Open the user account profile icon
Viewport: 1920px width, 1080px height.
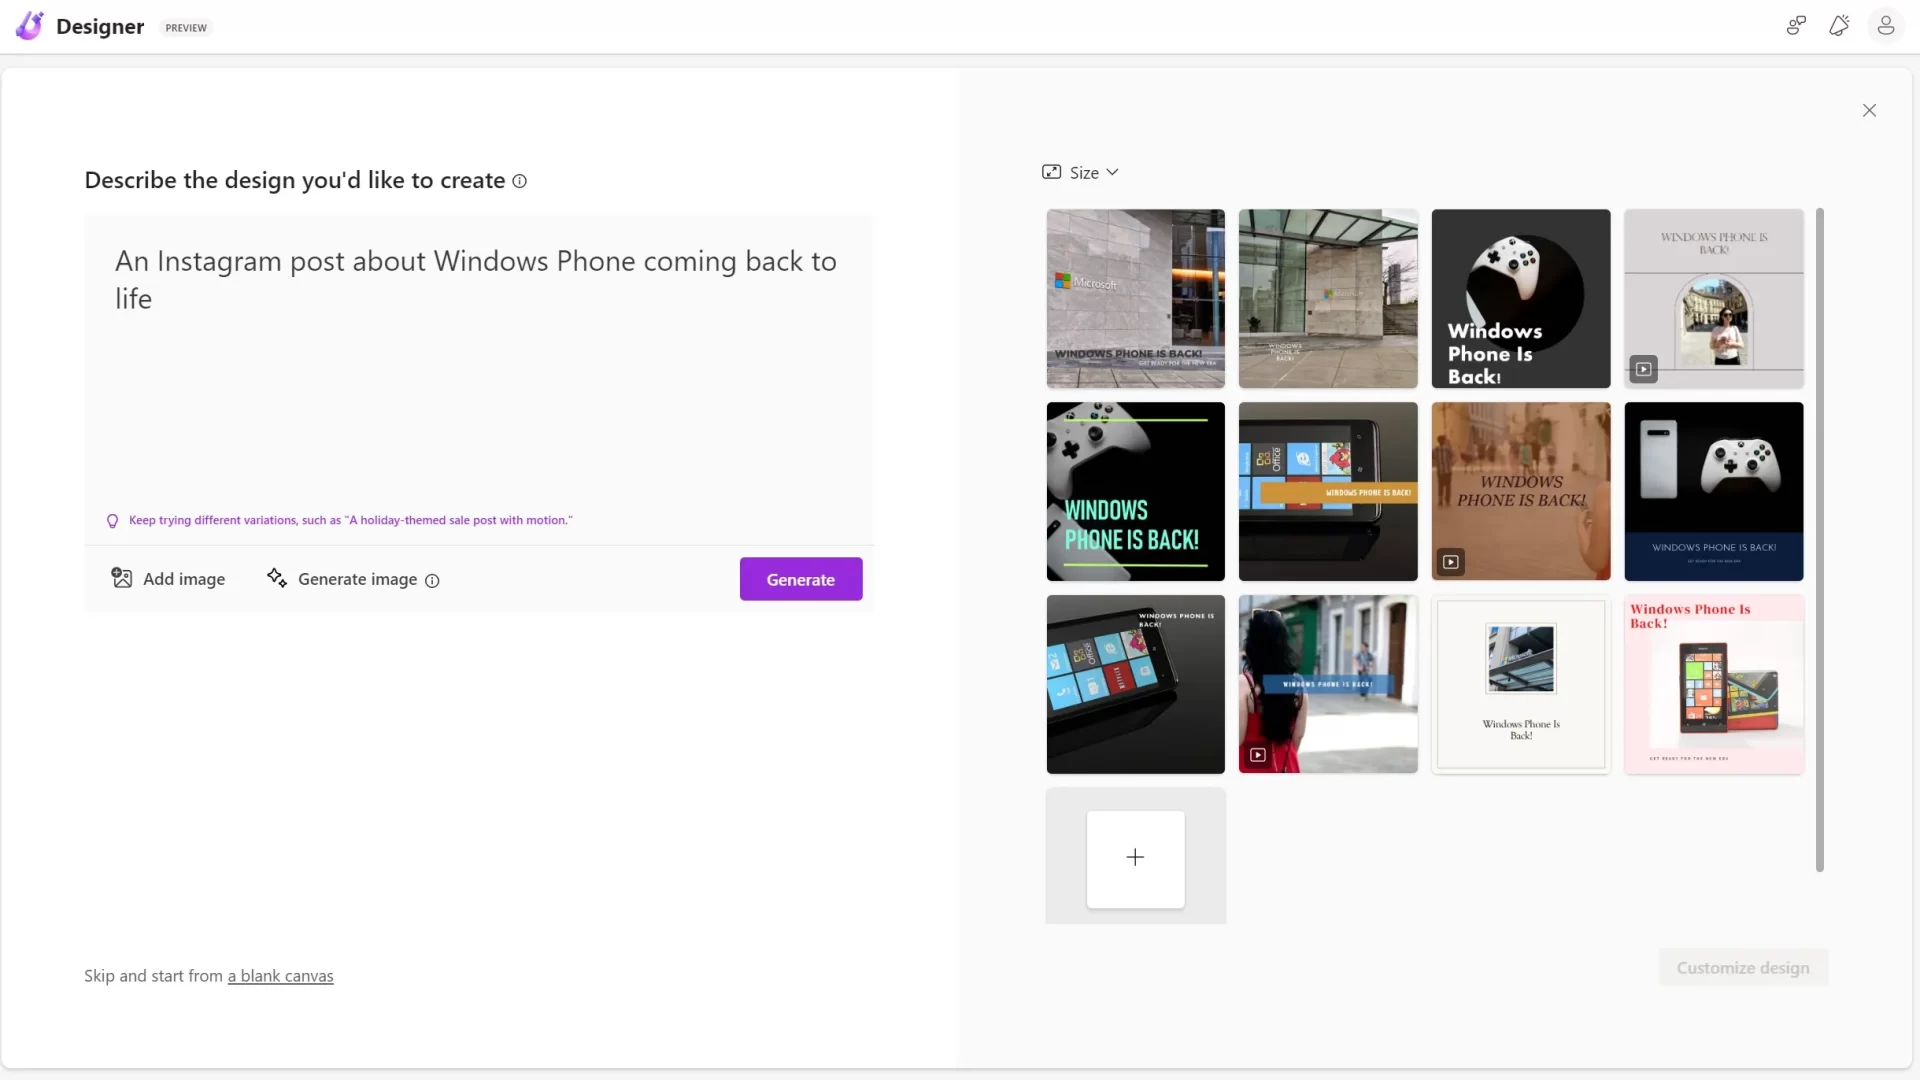1885,26
